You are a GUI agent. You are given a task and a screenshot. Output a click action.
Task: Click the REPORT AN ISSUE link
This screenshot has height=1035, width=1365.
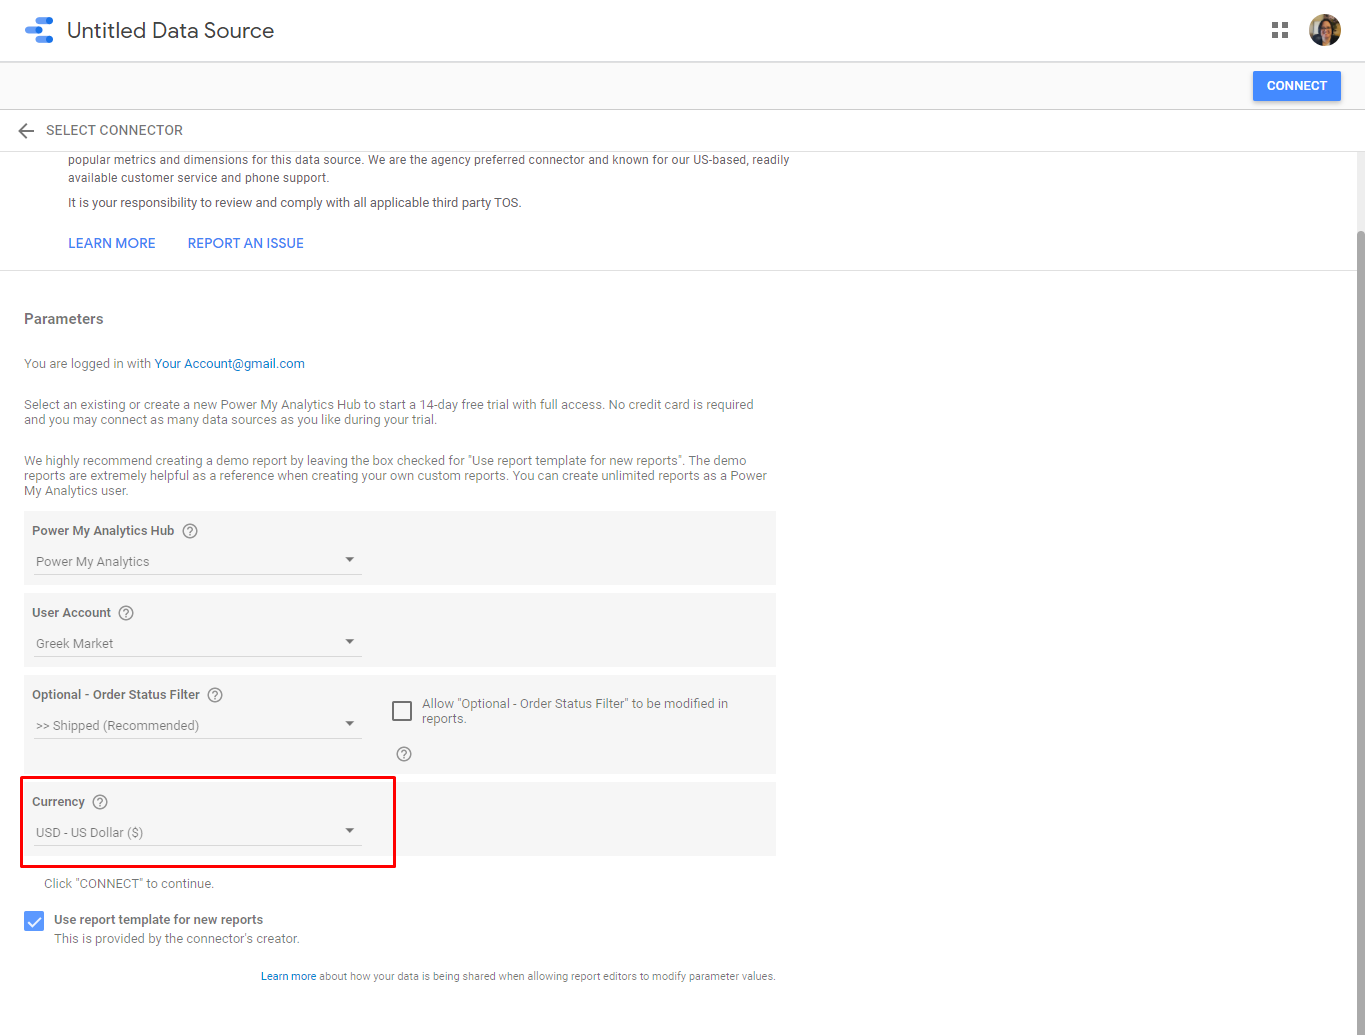click(245, 243)
